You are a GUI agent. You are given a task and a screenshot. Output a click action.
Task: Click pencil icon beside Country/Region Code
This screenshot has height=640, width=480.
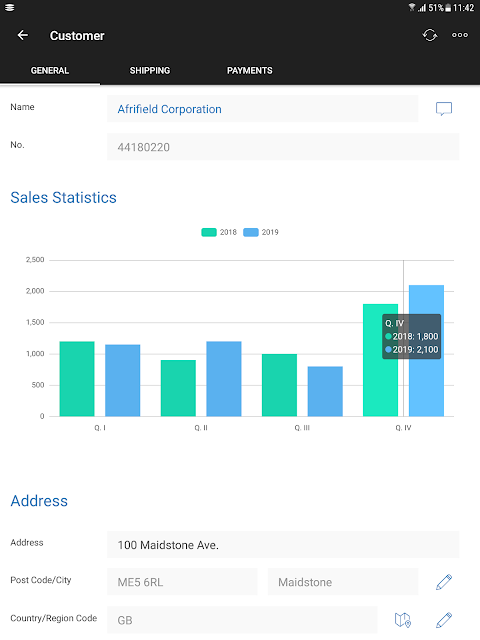[444, 620]
